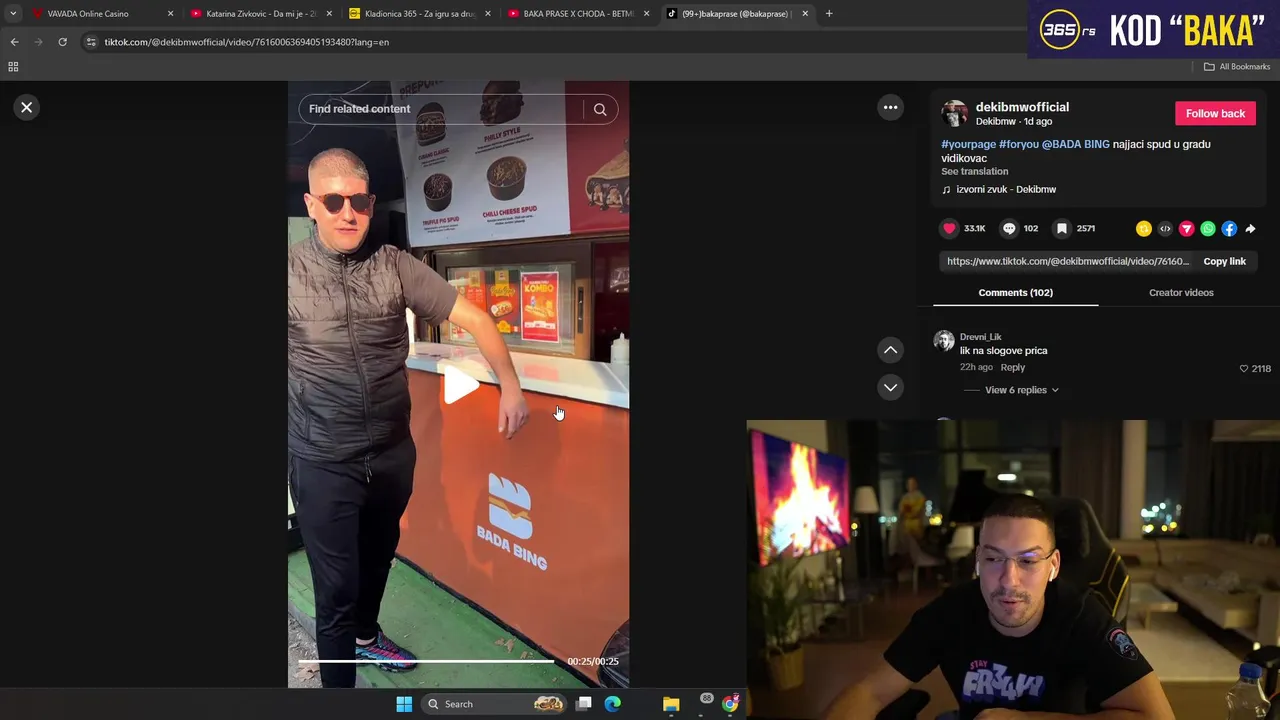Image resolution: width=1280 pixels, height=720 pixels.
Task: Play the video with center play button
Action: pyautogui.click(x=459, y=385)
